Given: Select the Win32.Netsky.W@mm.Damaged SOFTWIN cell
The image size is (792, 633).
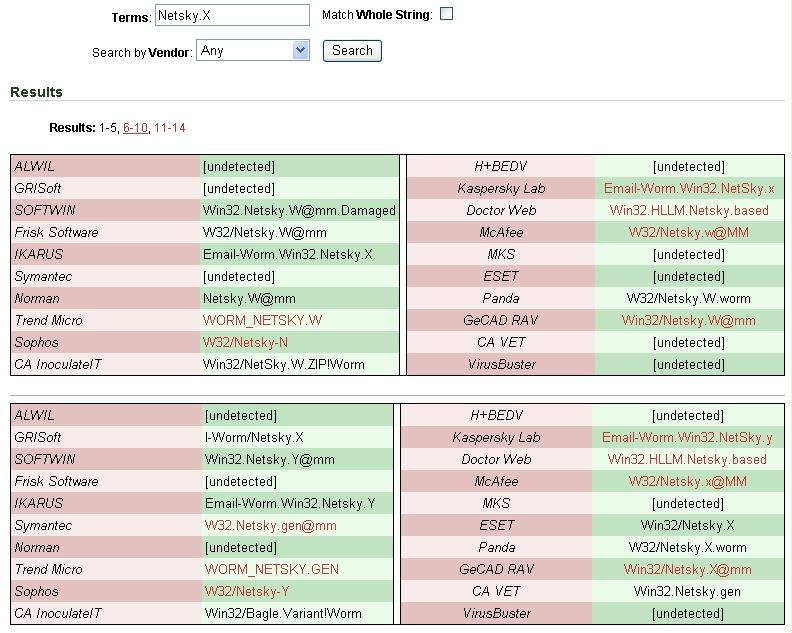Looking at the screenshot, I should (299, 210).
